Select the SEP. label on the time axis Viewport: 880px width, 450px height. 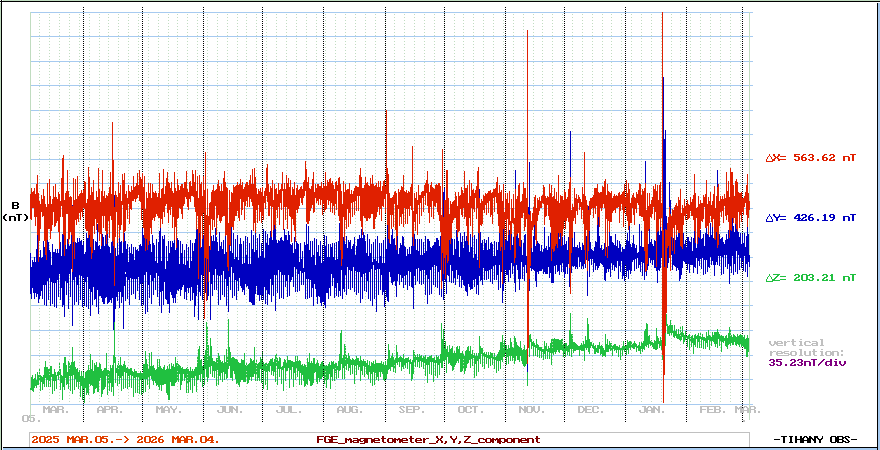[x=411, y=410]
